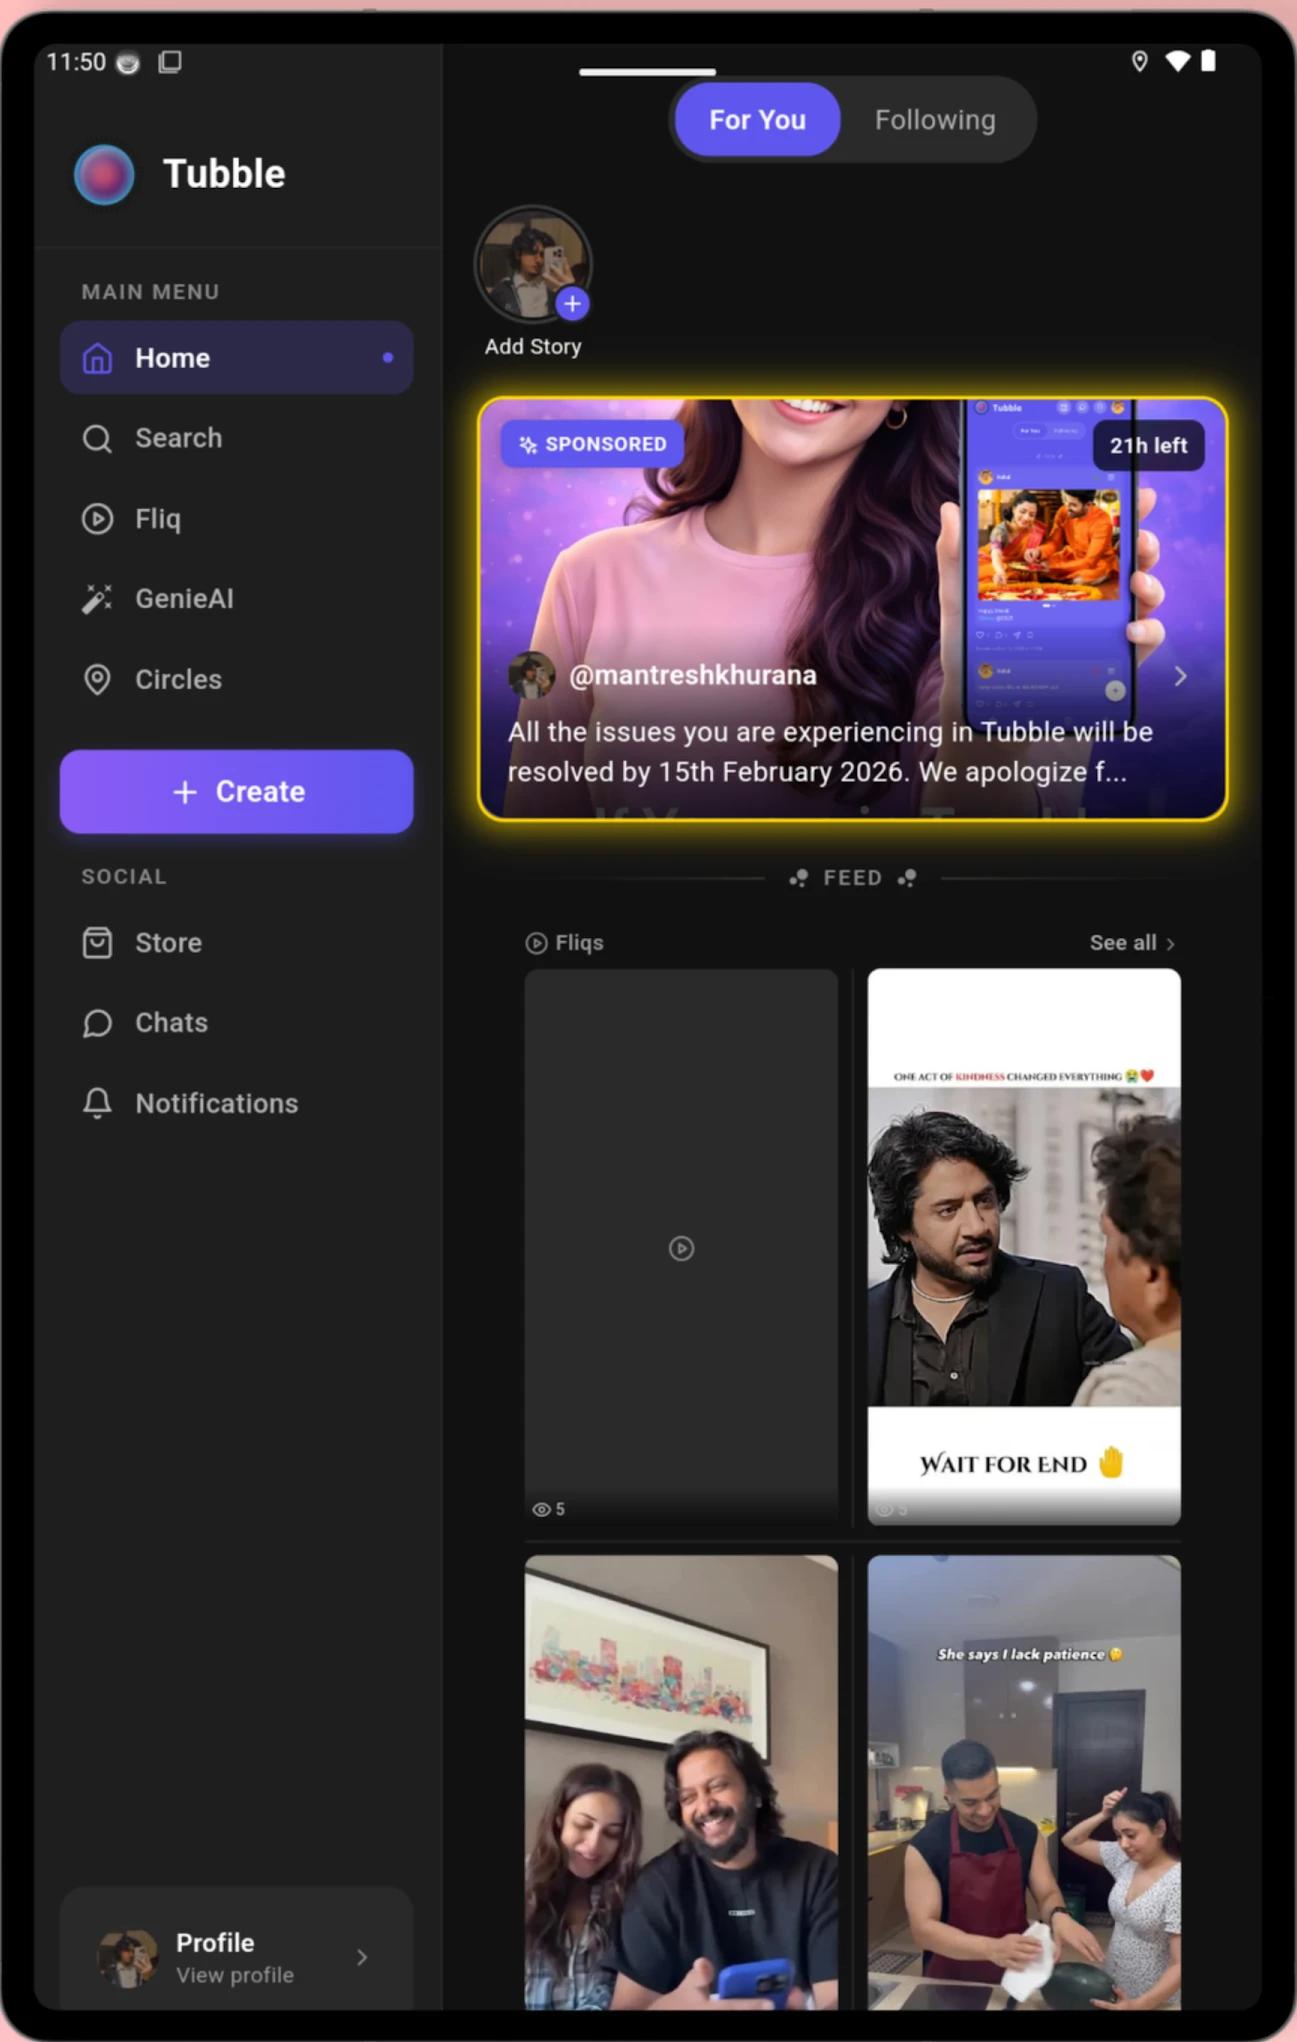Open Circles via the location pin icon
Image resolution: width=1297 pixels, height=2042 pixels.
(97, 679)
